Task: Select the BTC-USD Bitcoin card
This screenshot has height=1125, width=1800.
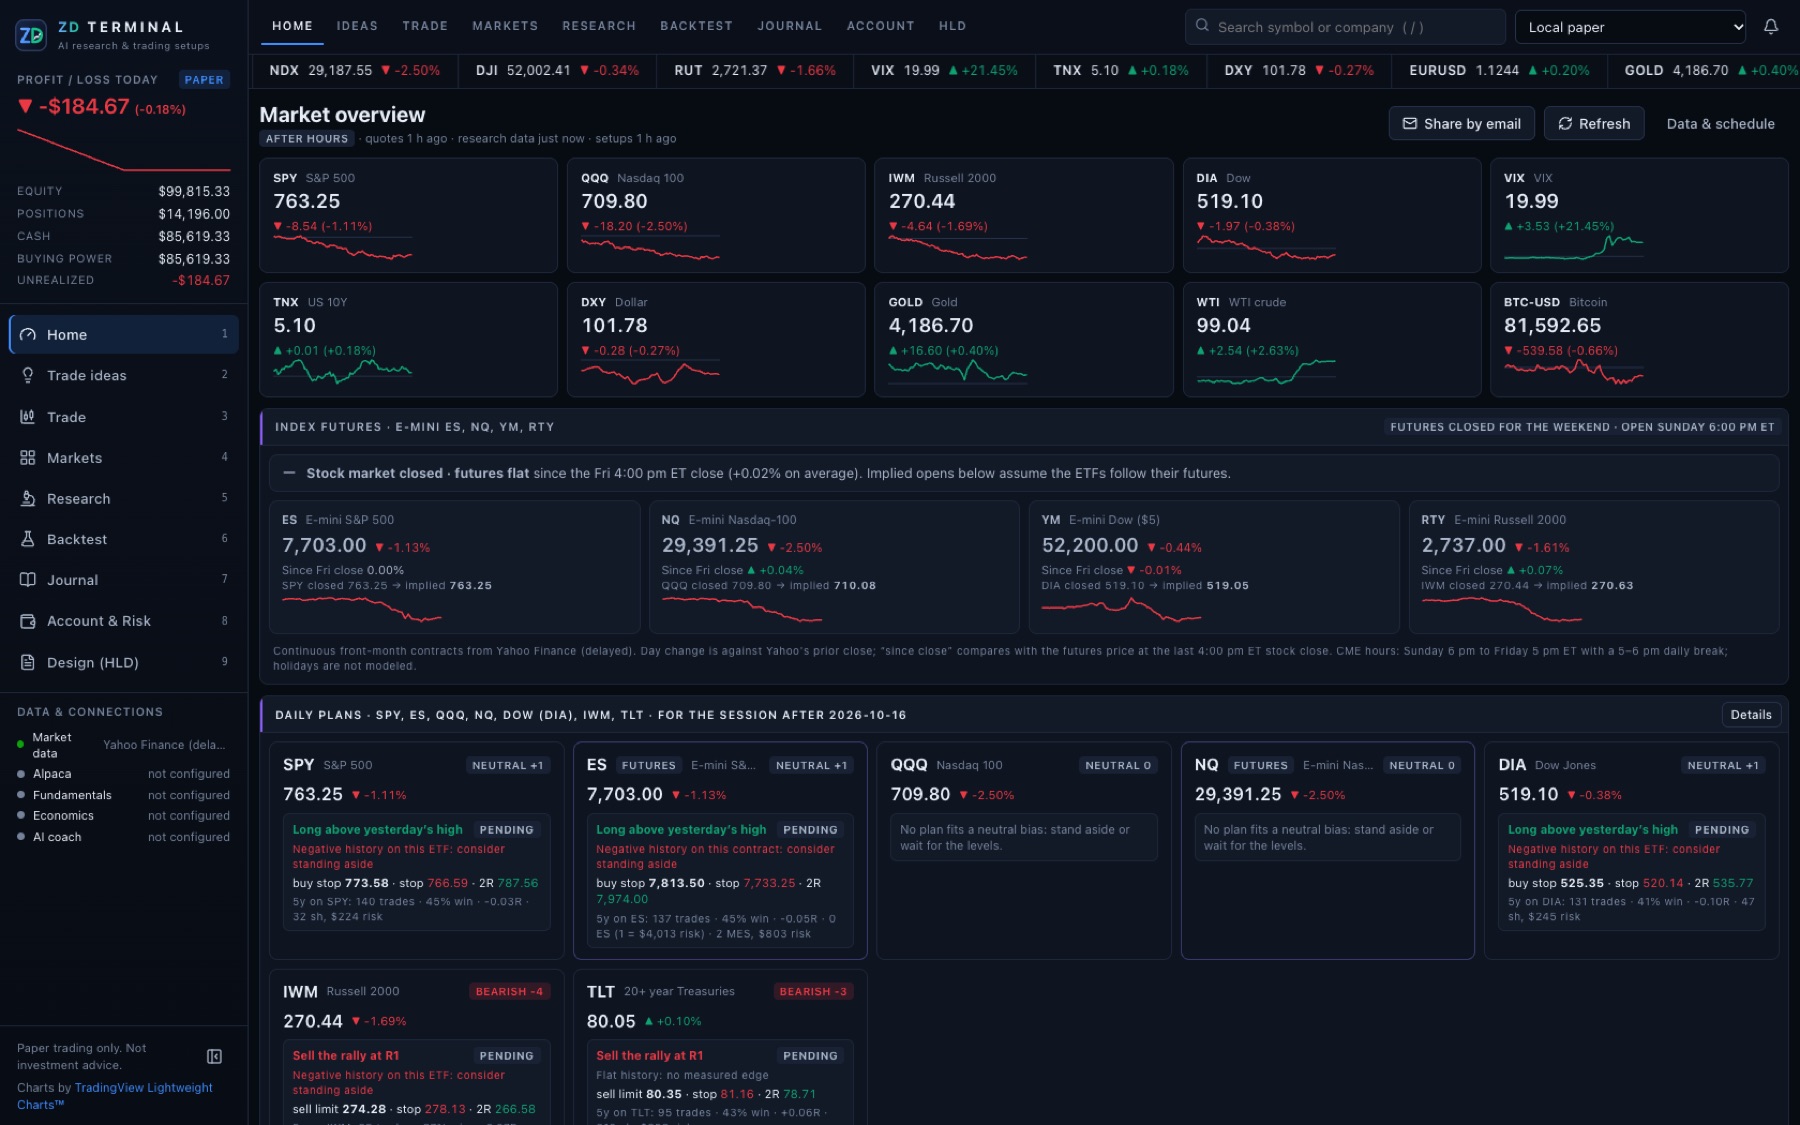Action: 1639,339
